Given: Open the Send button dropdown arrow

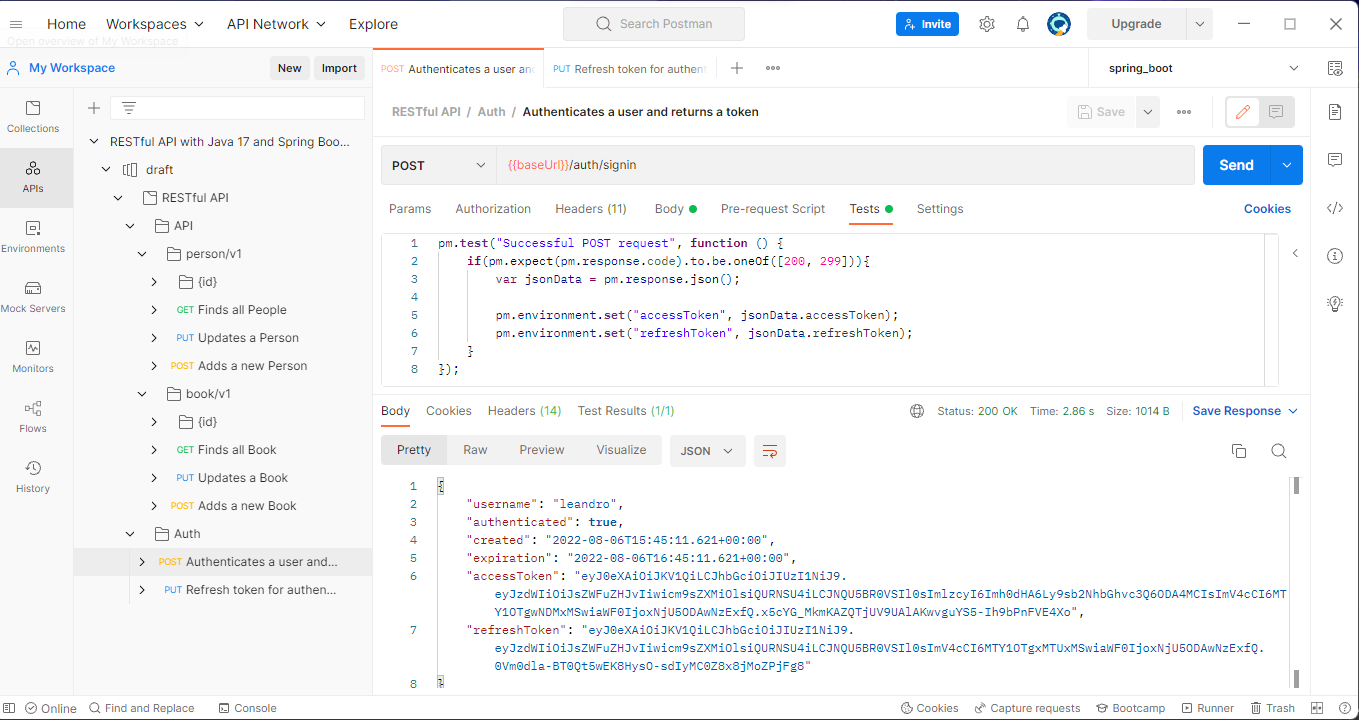Looking at the screenshot, I should click(1286, 166).
